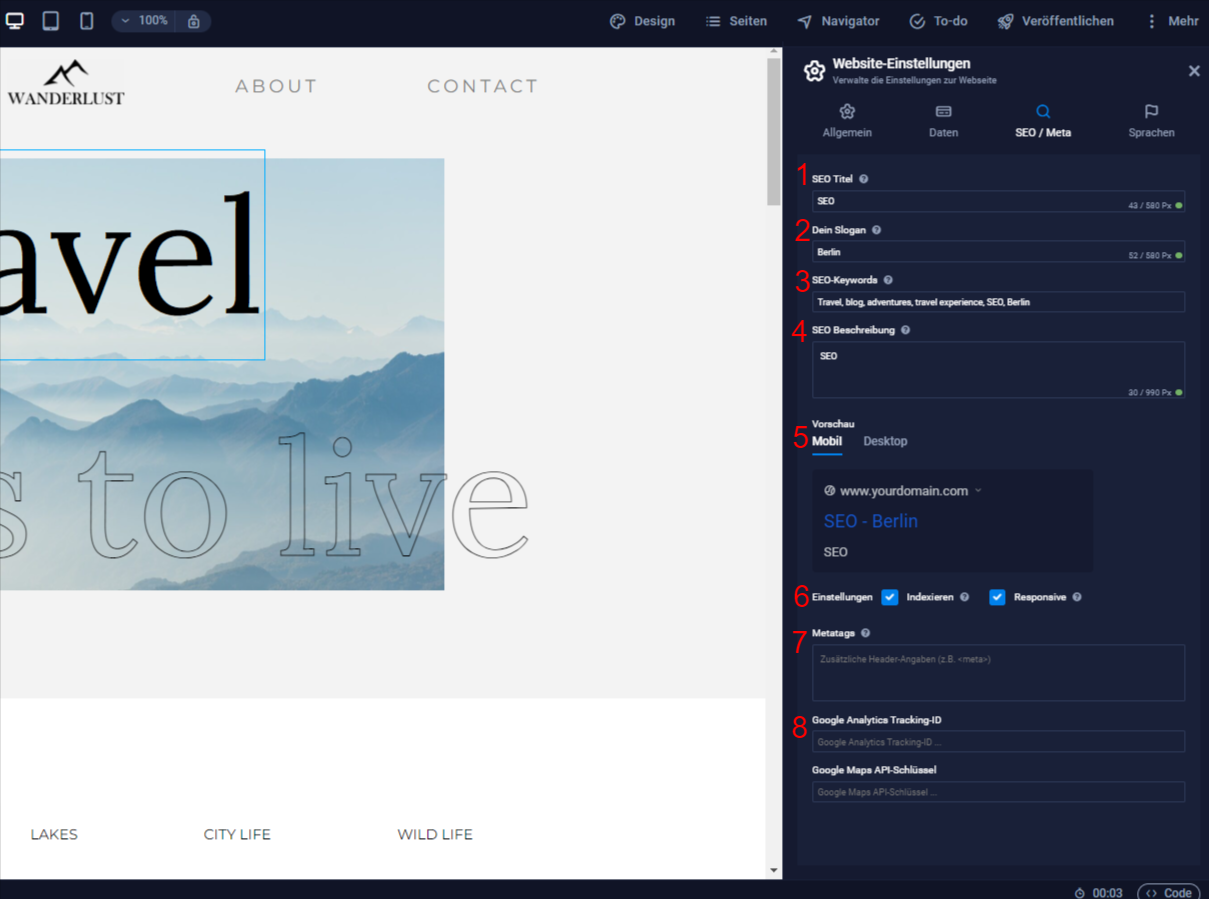Select the SEO / Meta tab
1209x899 pixels.
[1043, 120]
